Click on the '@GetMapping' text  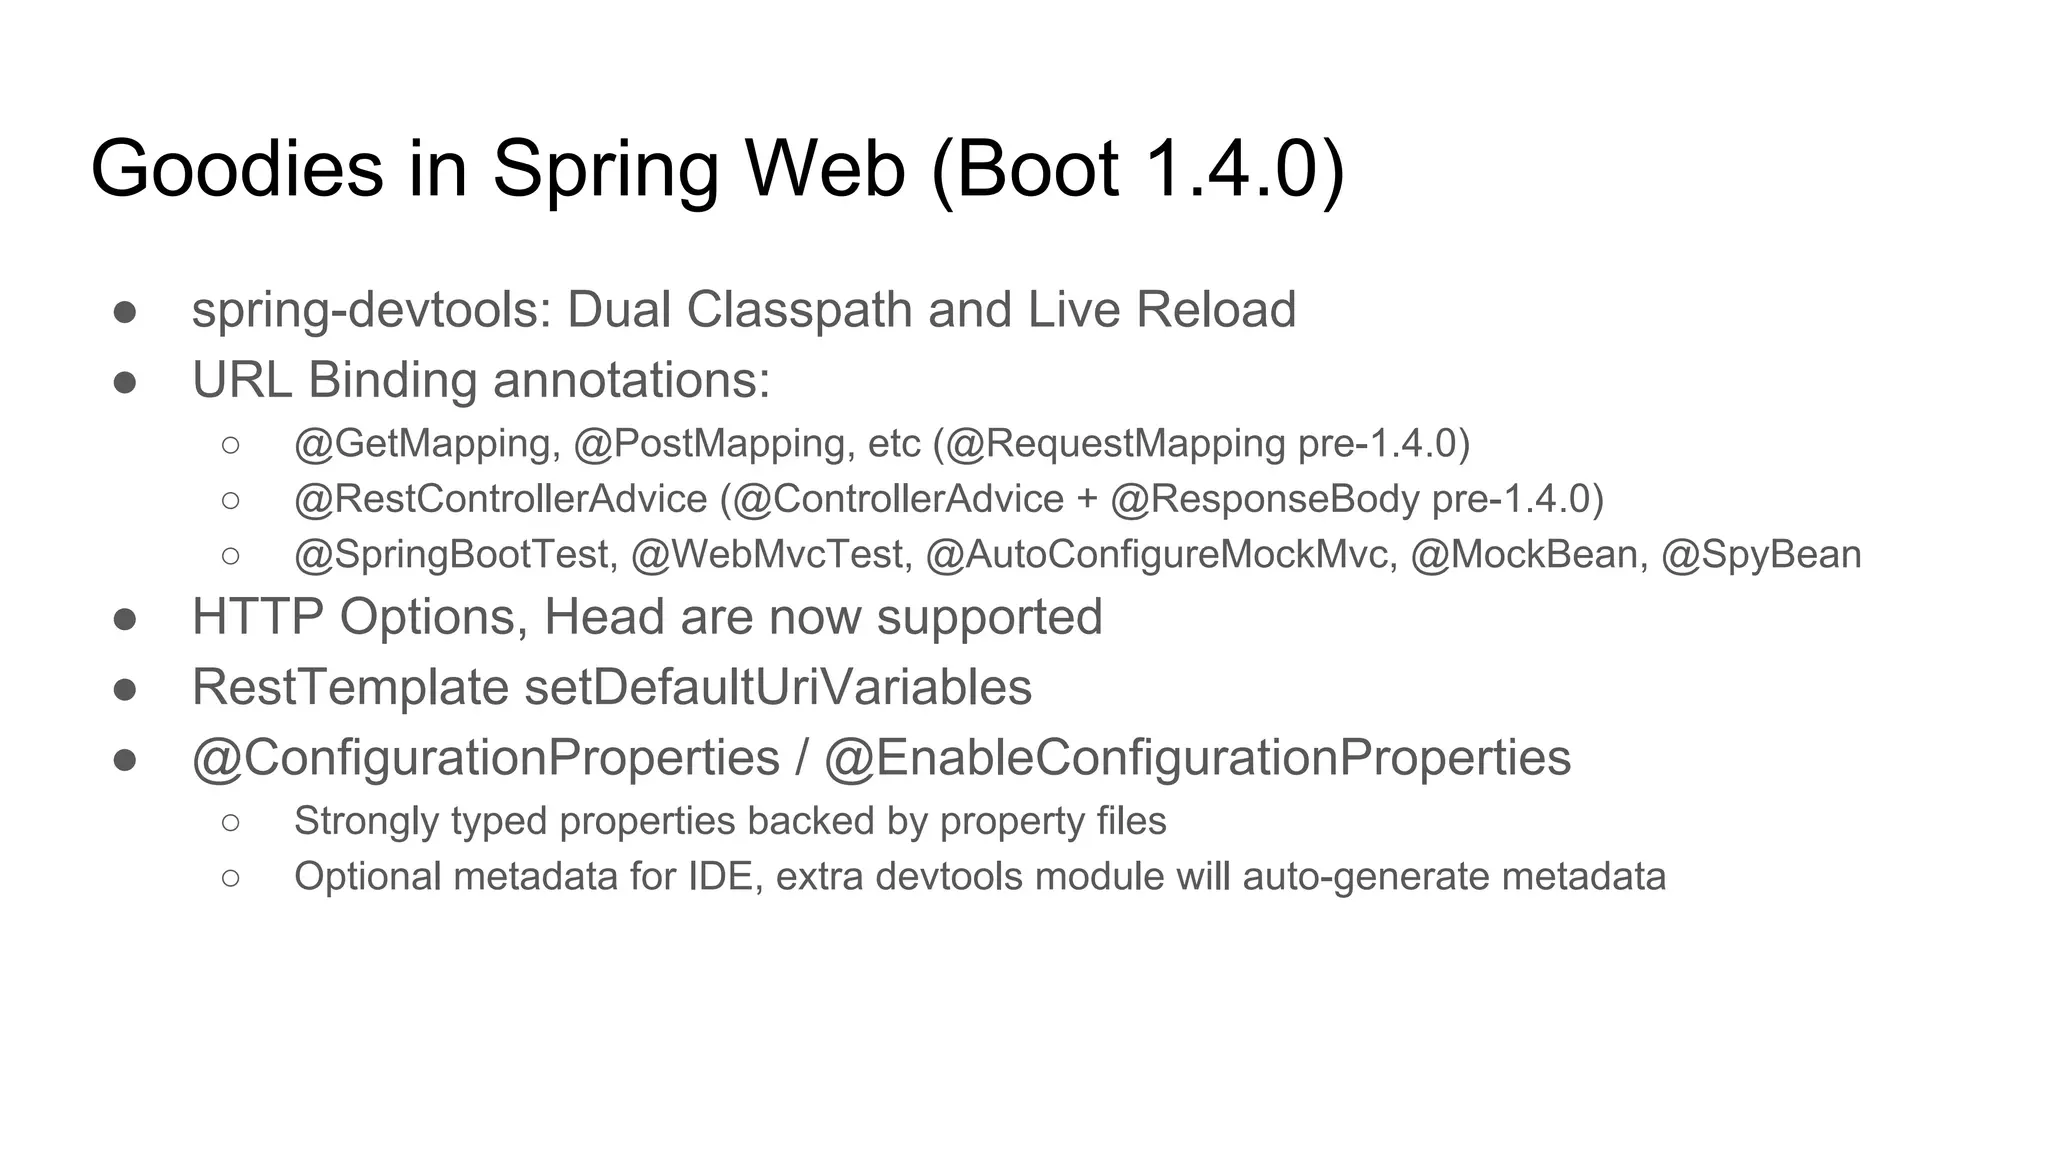pos(422,444)
